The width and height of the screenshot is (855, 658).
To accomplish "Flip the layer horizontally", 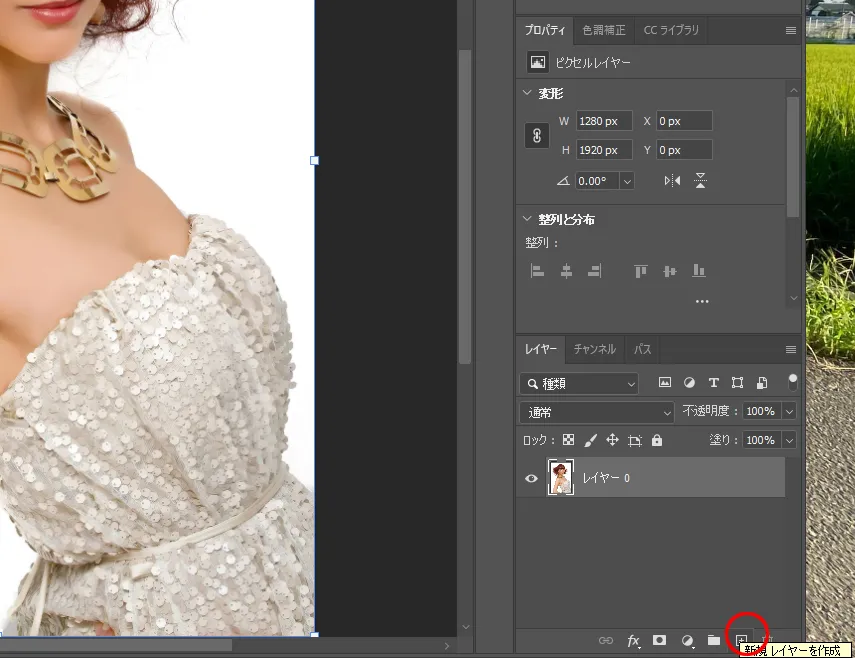I will click(x=672, y=181).
